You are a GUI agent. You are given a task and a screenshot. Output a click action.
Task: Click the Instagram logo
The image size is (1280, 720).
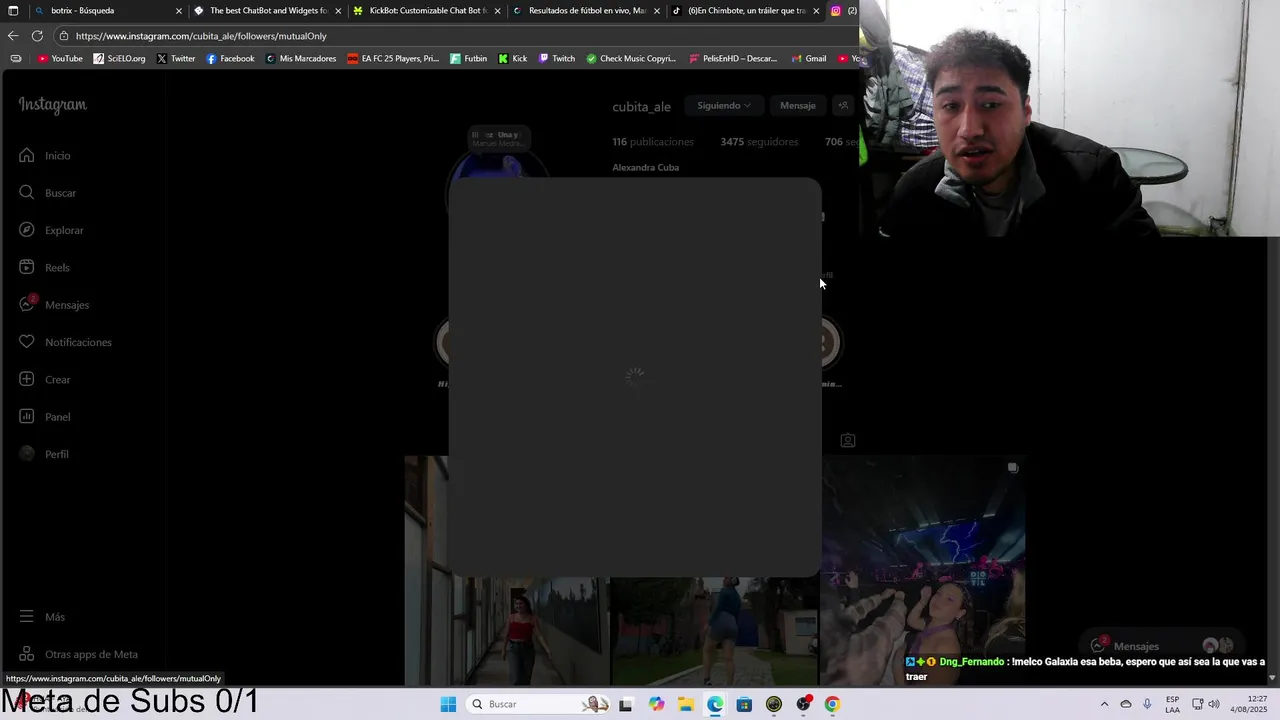[x=52, y=105]
